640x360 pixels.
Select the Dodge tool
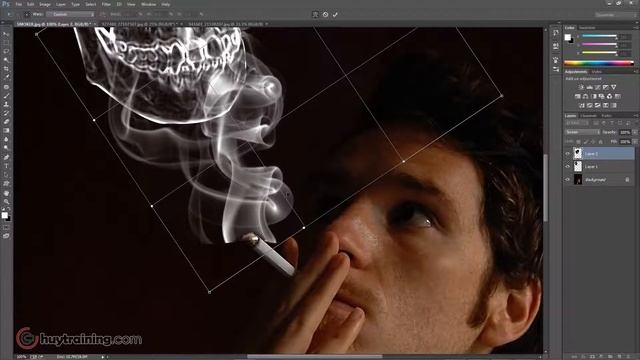coord(6,148)
